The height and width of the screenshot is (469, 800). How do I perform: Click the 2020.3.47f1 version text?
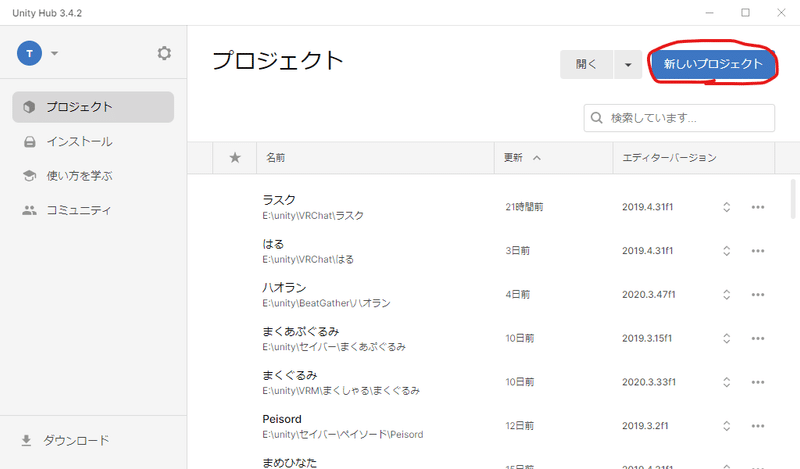648,294
